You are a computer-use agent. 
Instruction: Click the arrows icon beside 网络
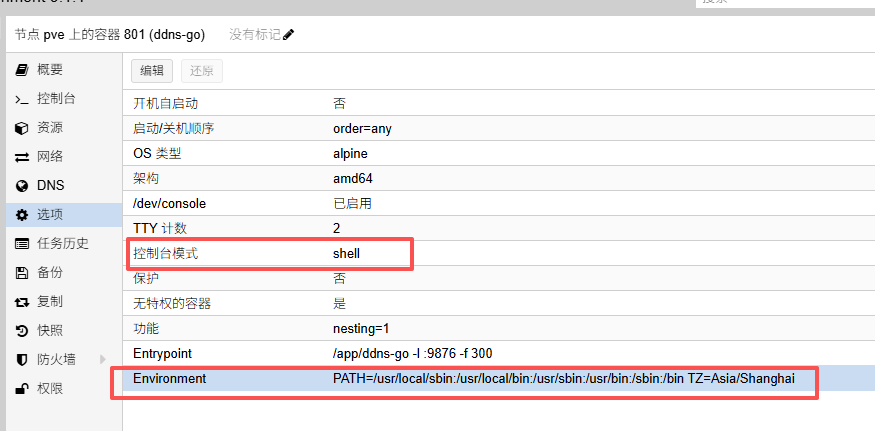coord(21,157)
